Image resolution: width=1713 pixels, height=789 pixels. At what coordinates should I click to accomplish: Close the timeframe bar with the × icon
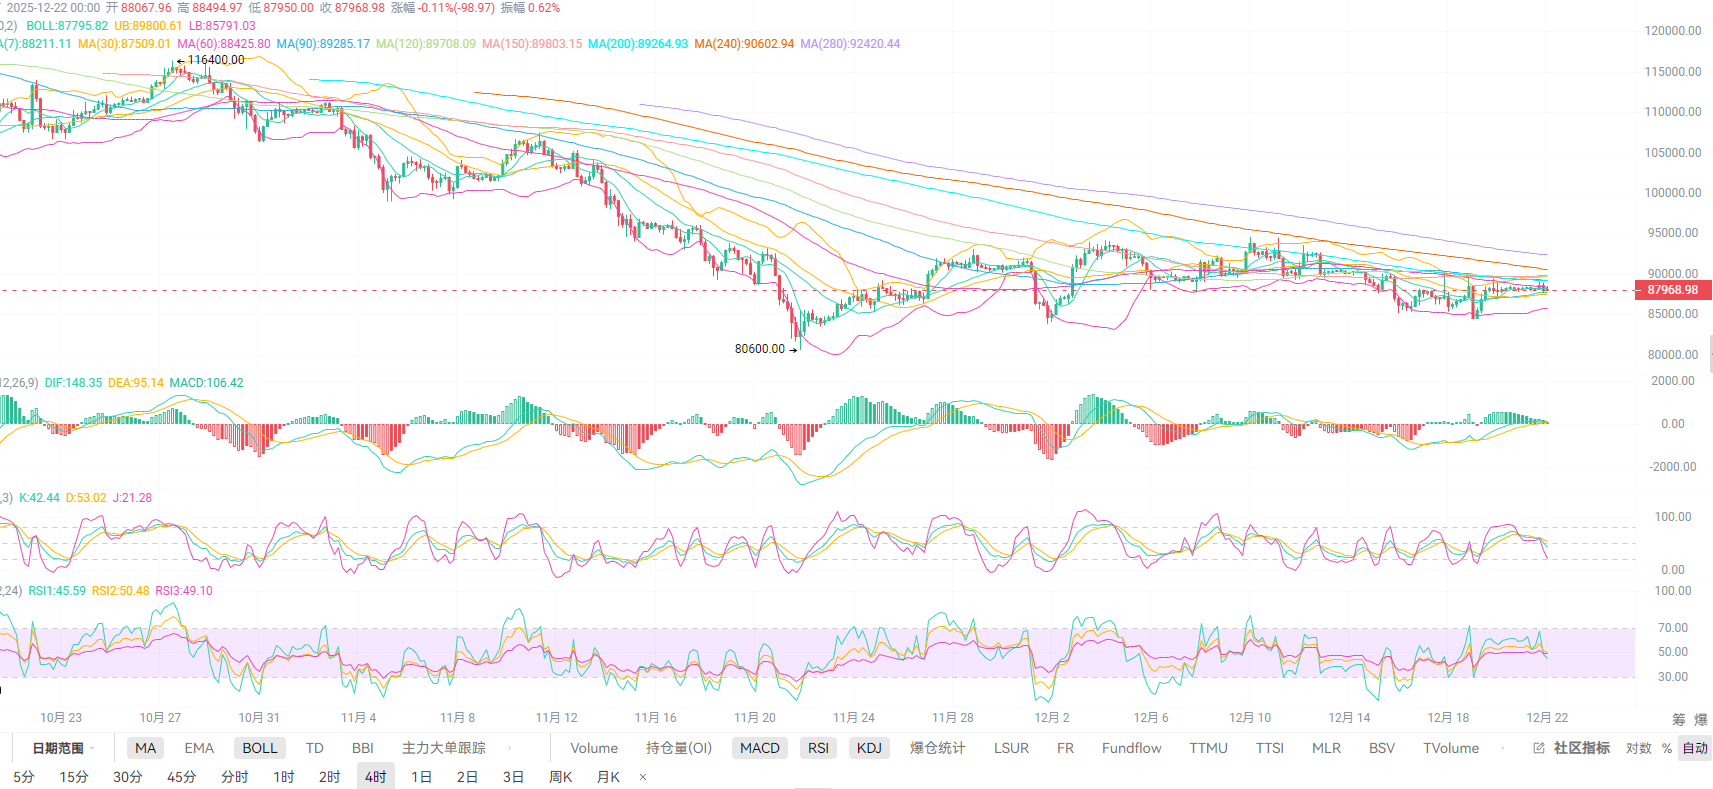click(643, 777)
